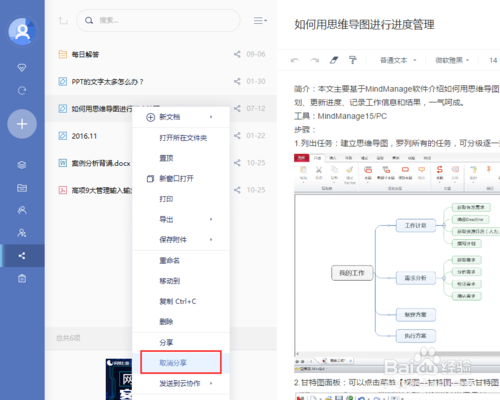
Task: Click the 09-06 date entry
Action: (x=256, y=54)
